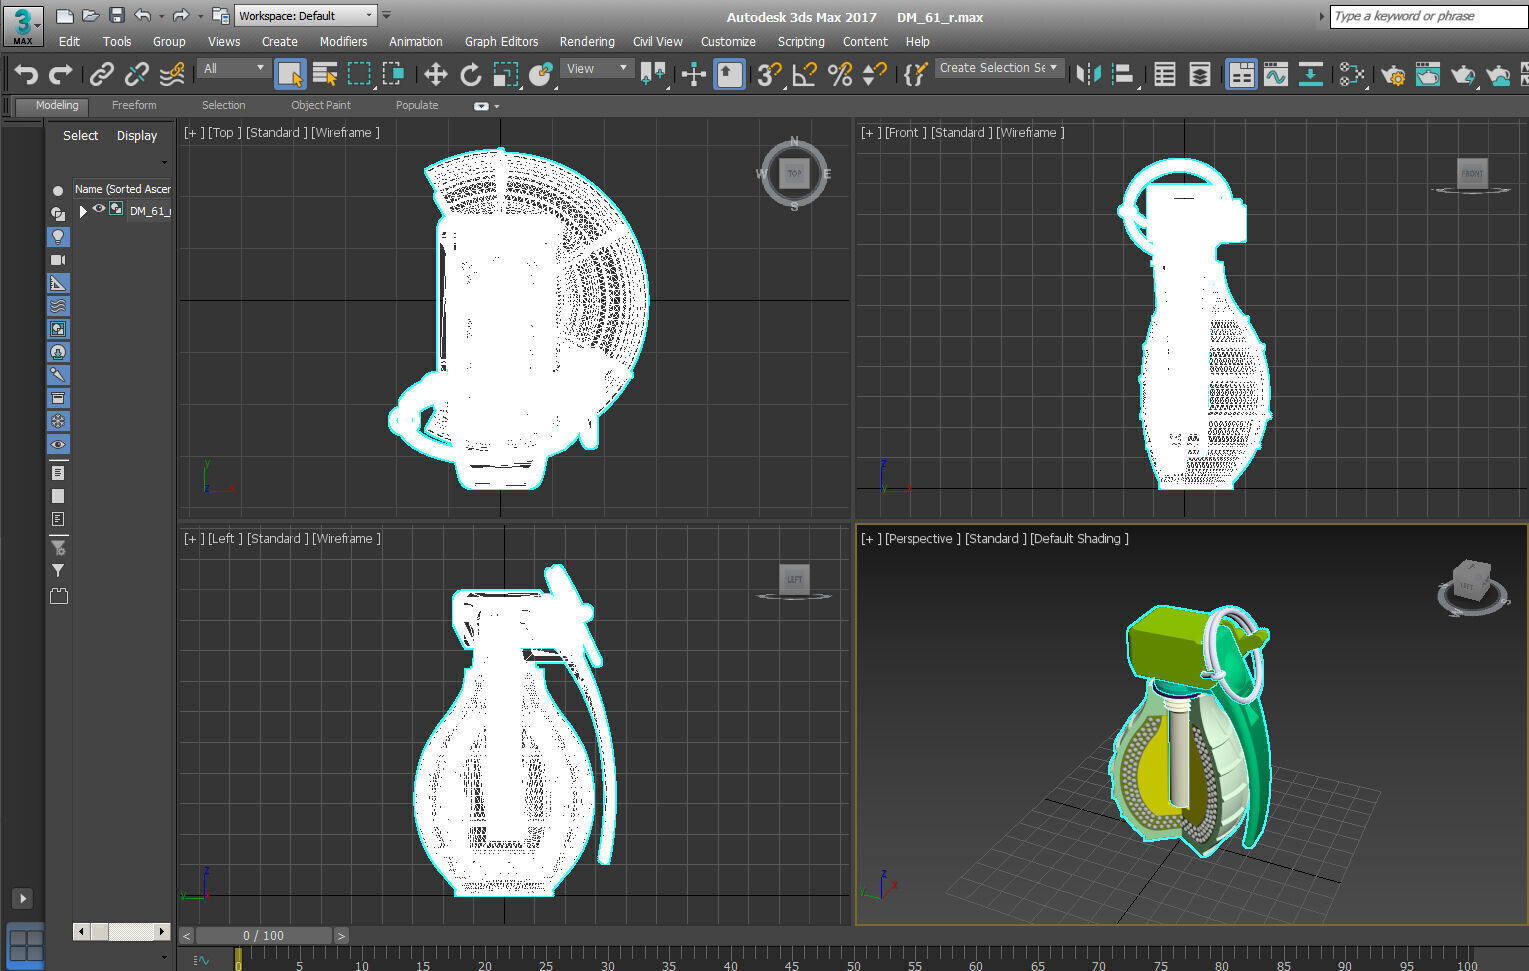Open the Edit menu

tap(69, 42)
